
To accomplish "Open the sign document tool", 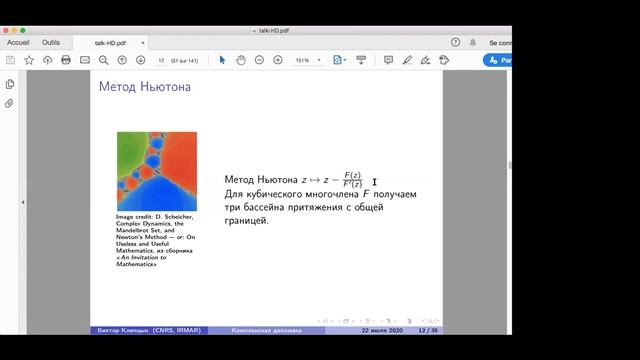I will tap(425, 60).
